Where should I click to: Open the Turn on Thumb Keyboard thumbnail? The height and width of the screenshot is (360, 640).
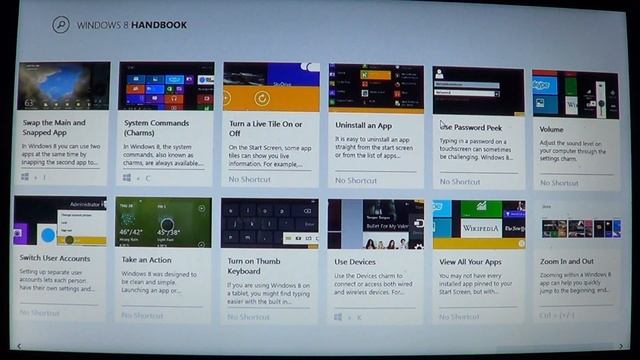269,224
